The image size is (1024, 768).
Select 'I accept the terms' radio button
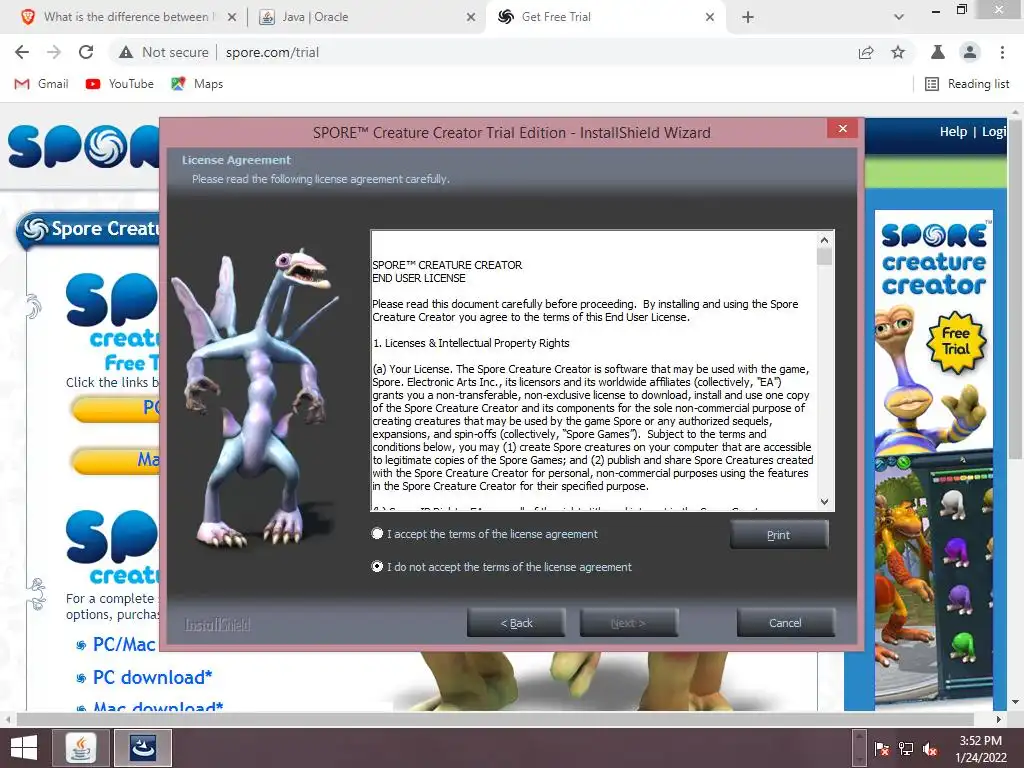(x=377, y=534)
